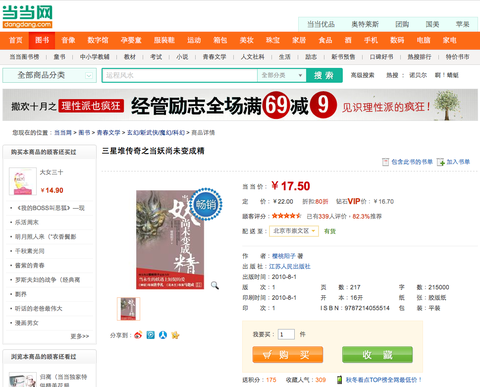The height and width of the screenshot is (387, 480).
Task: Share to Sina Weibo icon
Action: pos(138,335)
